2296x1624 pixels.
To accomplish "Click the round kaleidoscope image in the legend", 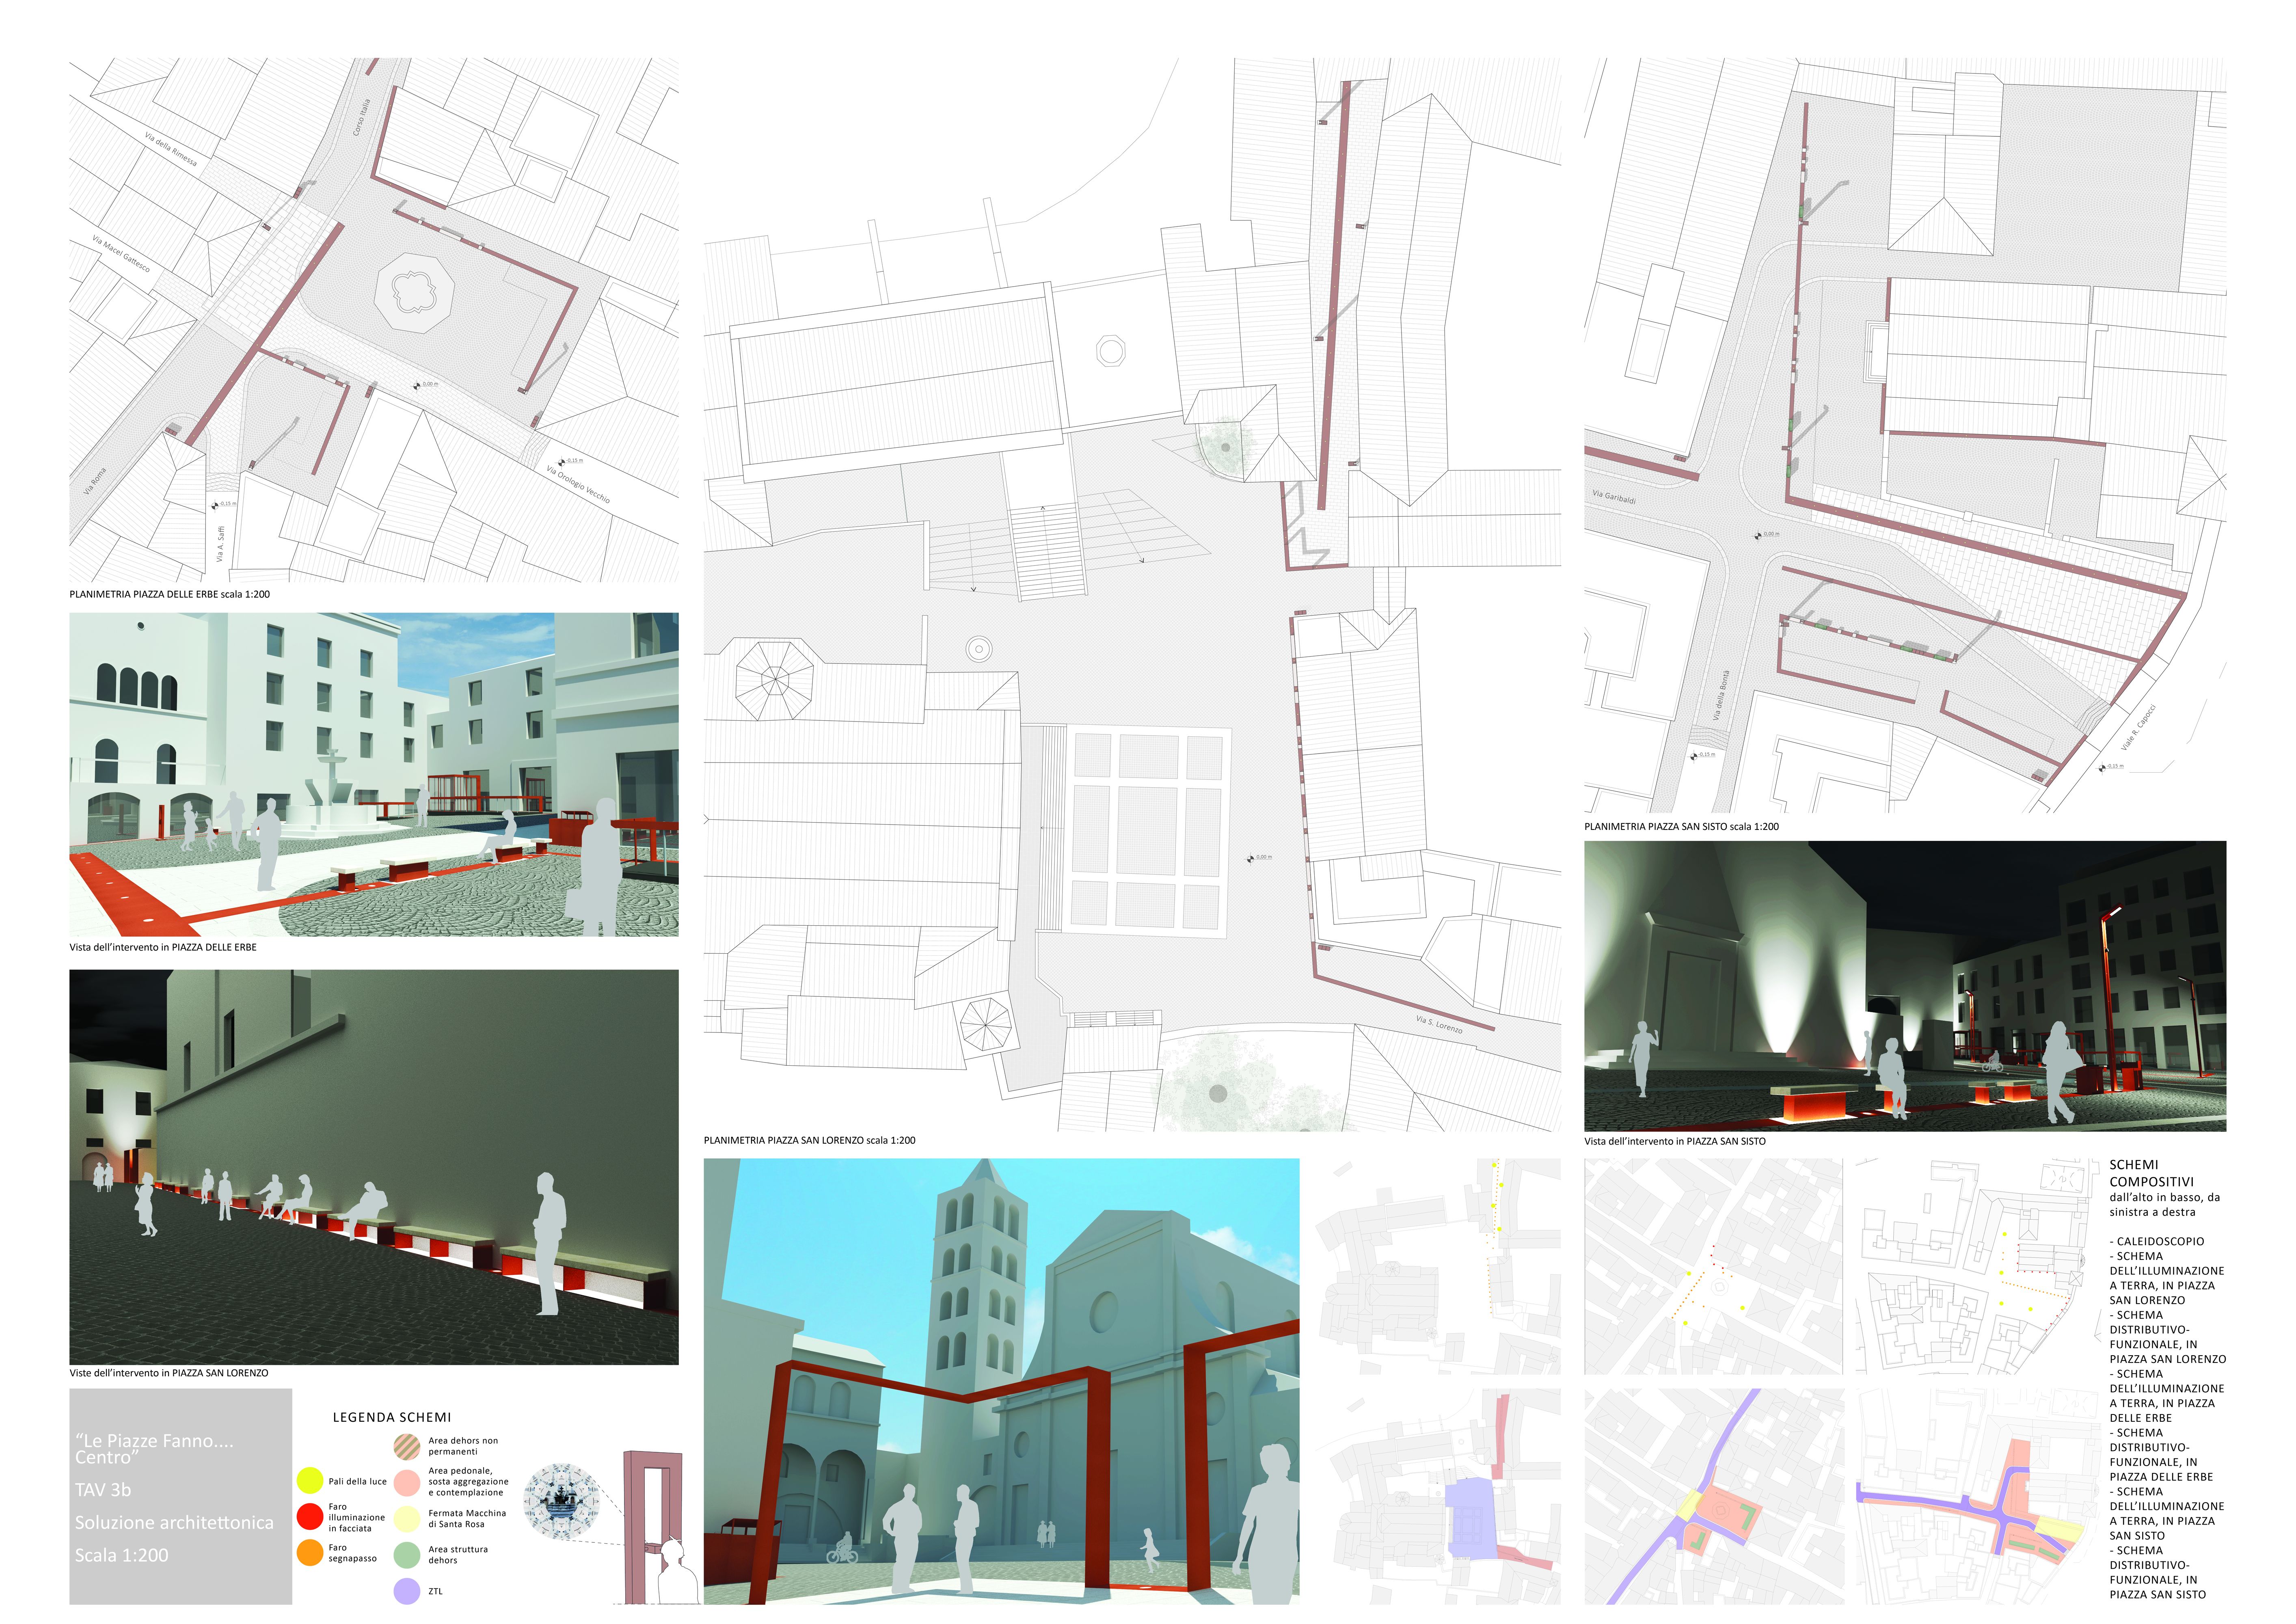I will [x=562, y=1501].
